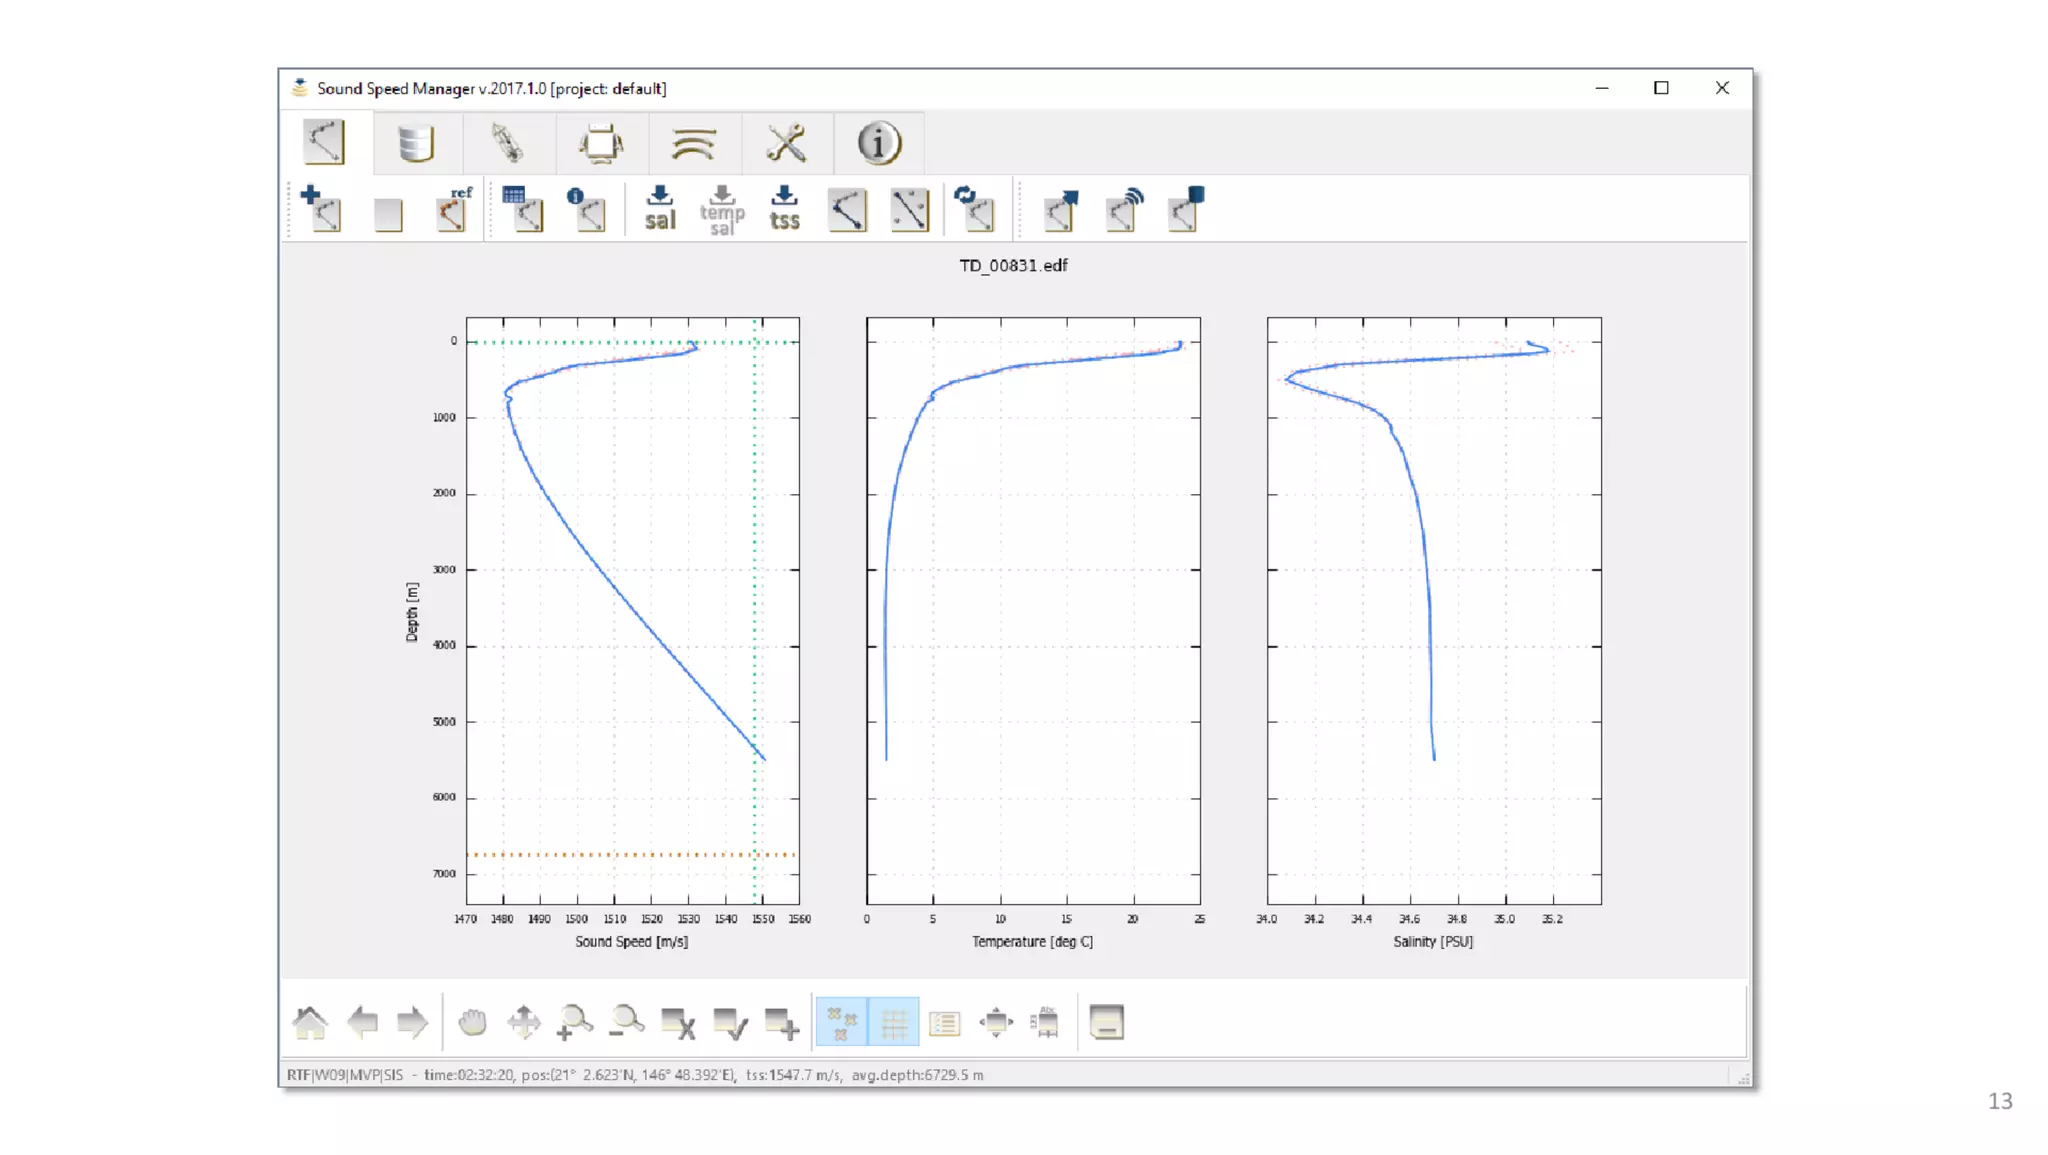The image size is (2048, 1155).
Task: Click the import data icon with the plus sign
Action: [321, 209]
